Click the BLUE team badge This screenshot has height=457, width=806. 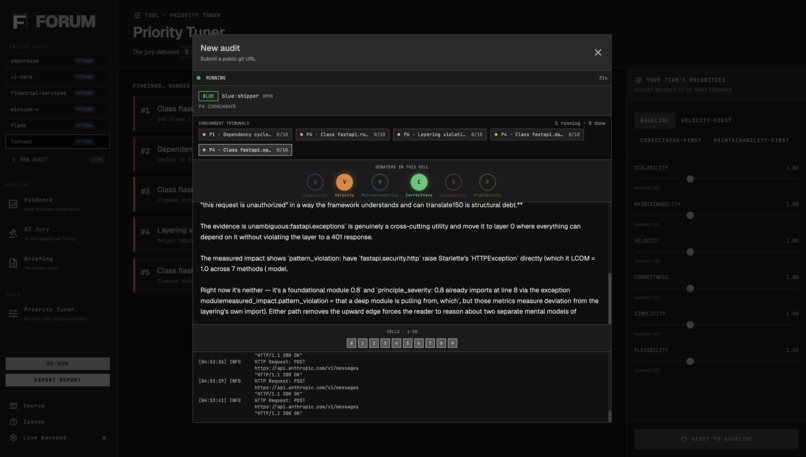[208, 96]
